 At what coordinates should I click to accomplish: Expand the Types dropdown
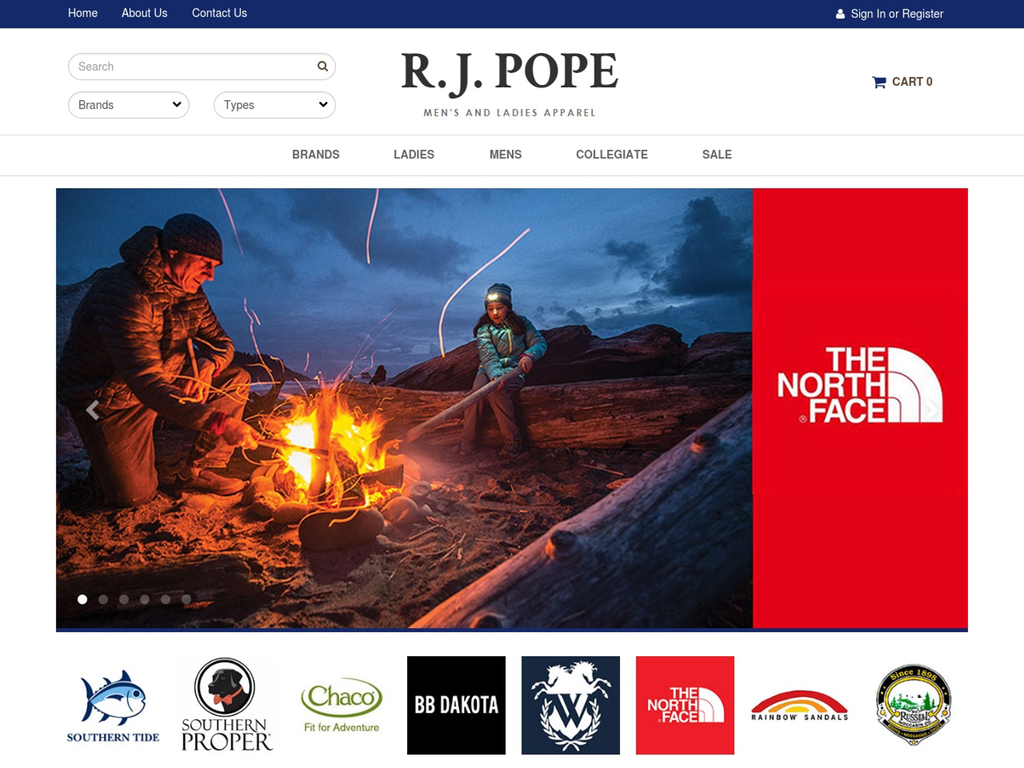[274, 105]
